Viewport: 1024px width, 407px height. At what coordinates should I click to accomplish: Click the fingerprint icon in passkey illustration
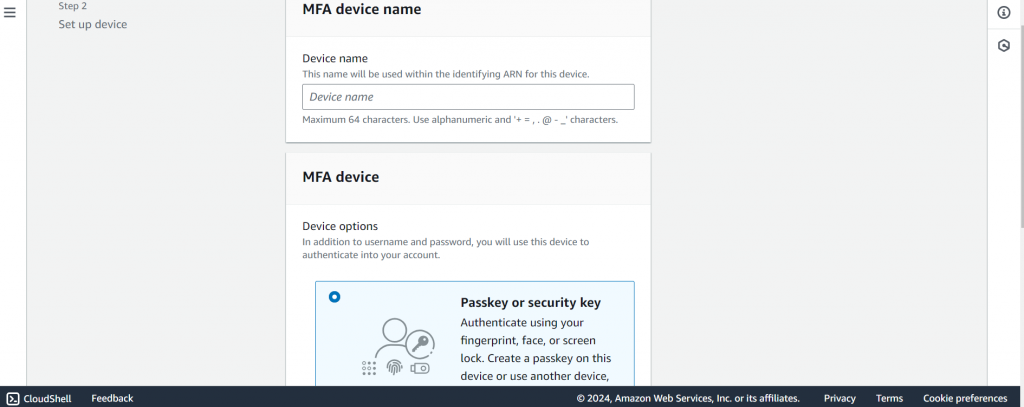pos(393,367)
